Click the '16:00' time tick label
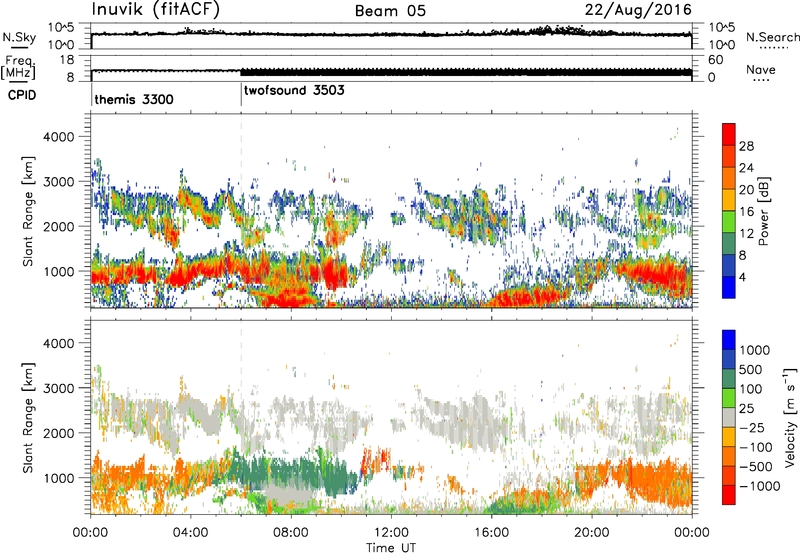Screen dimensions: 800x554 491,533
